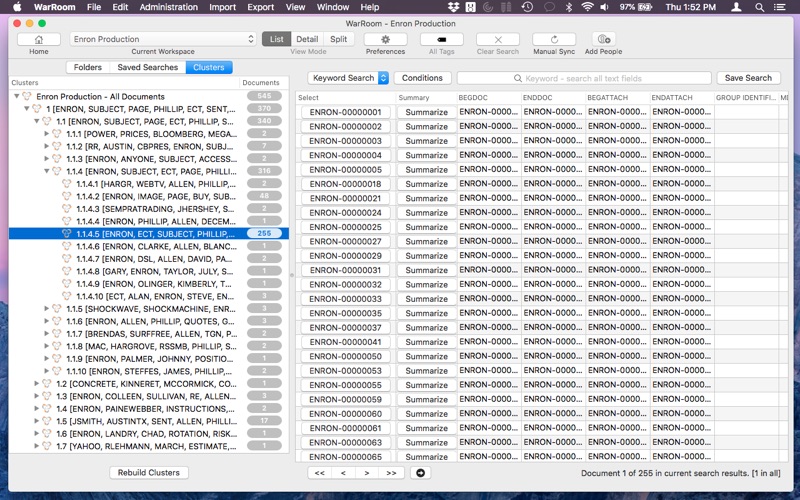Viewport: 800px width, 500px height.
Task: Open the Dropbox menu bar icon
Action: (453, 7)
